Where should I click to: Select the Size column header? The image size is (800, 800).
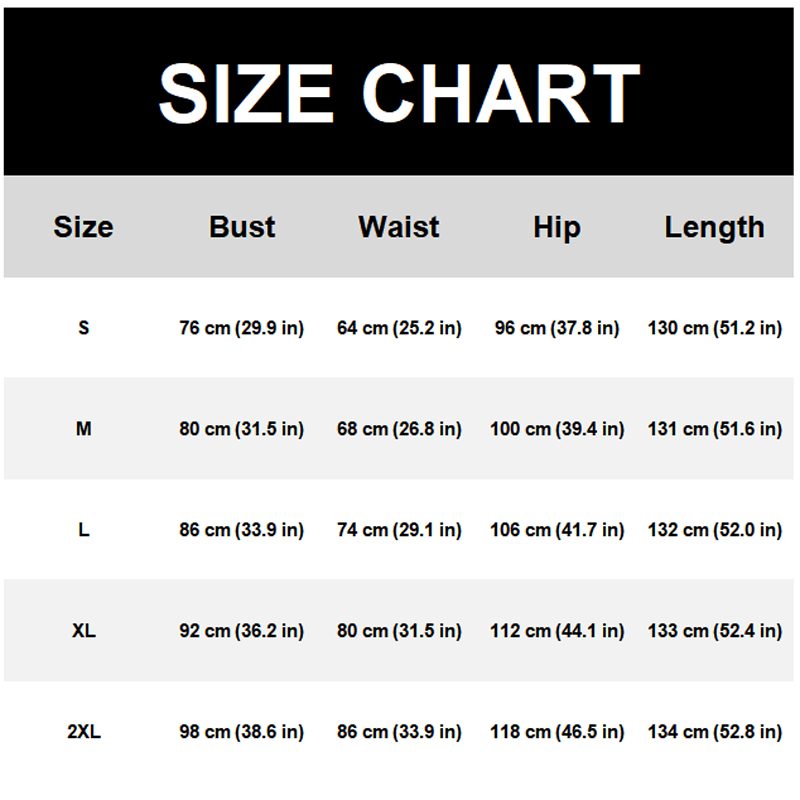pyautogui.click(x=83, y=227)
